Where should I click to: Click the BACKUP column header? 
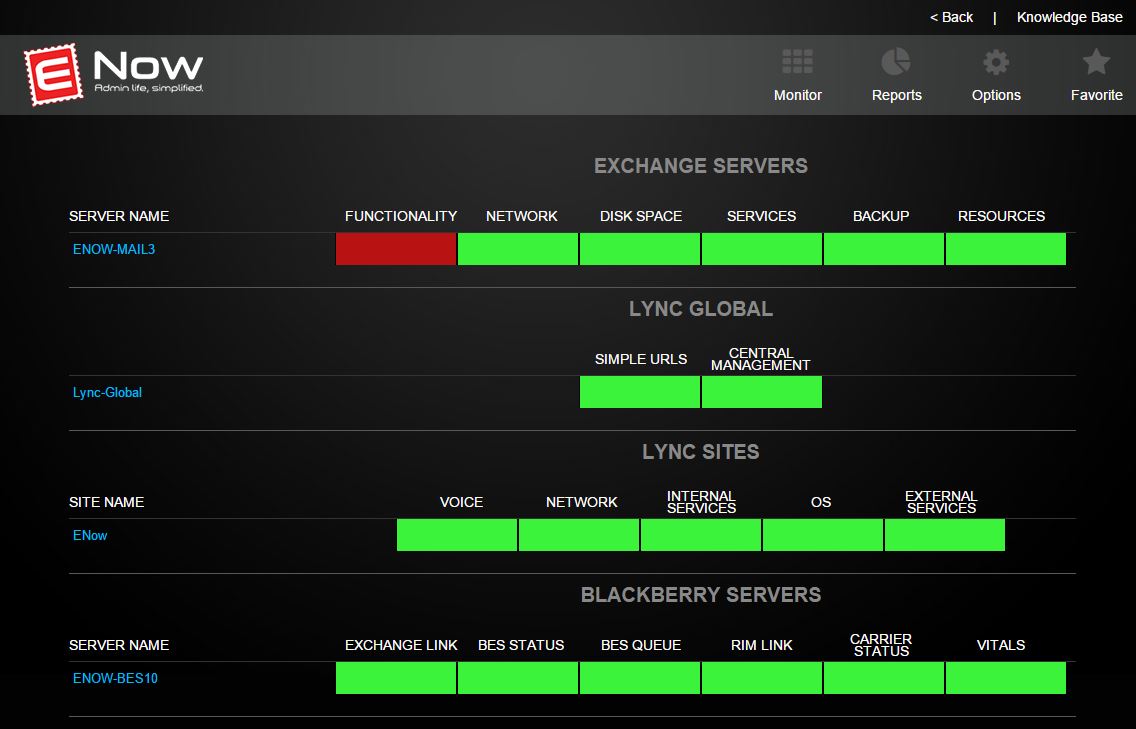pos(880,216)
